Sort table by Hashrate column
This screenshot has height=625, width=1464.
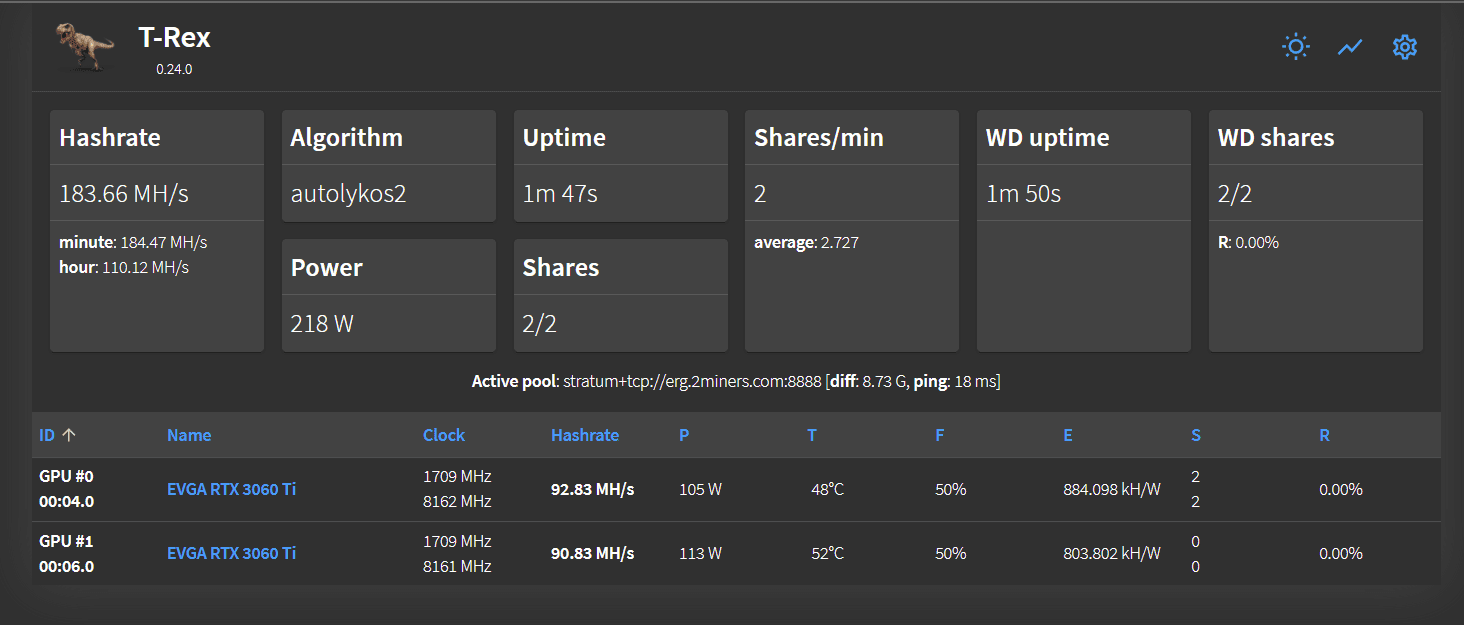point(585,435)
